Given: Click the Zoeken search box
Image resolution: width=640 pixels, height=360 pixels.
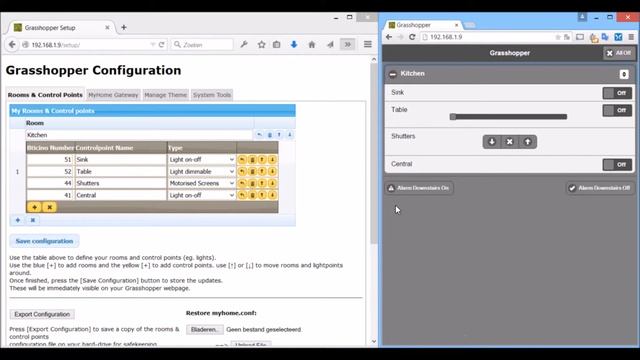Looking at the screenshot, I should point(202,44).
